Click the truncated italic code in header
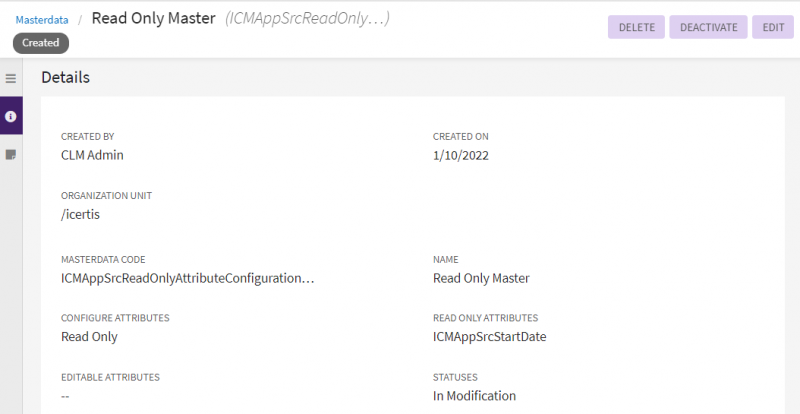Screen dimensions: 800x414 pyautogui.click(x=307, y=19)
